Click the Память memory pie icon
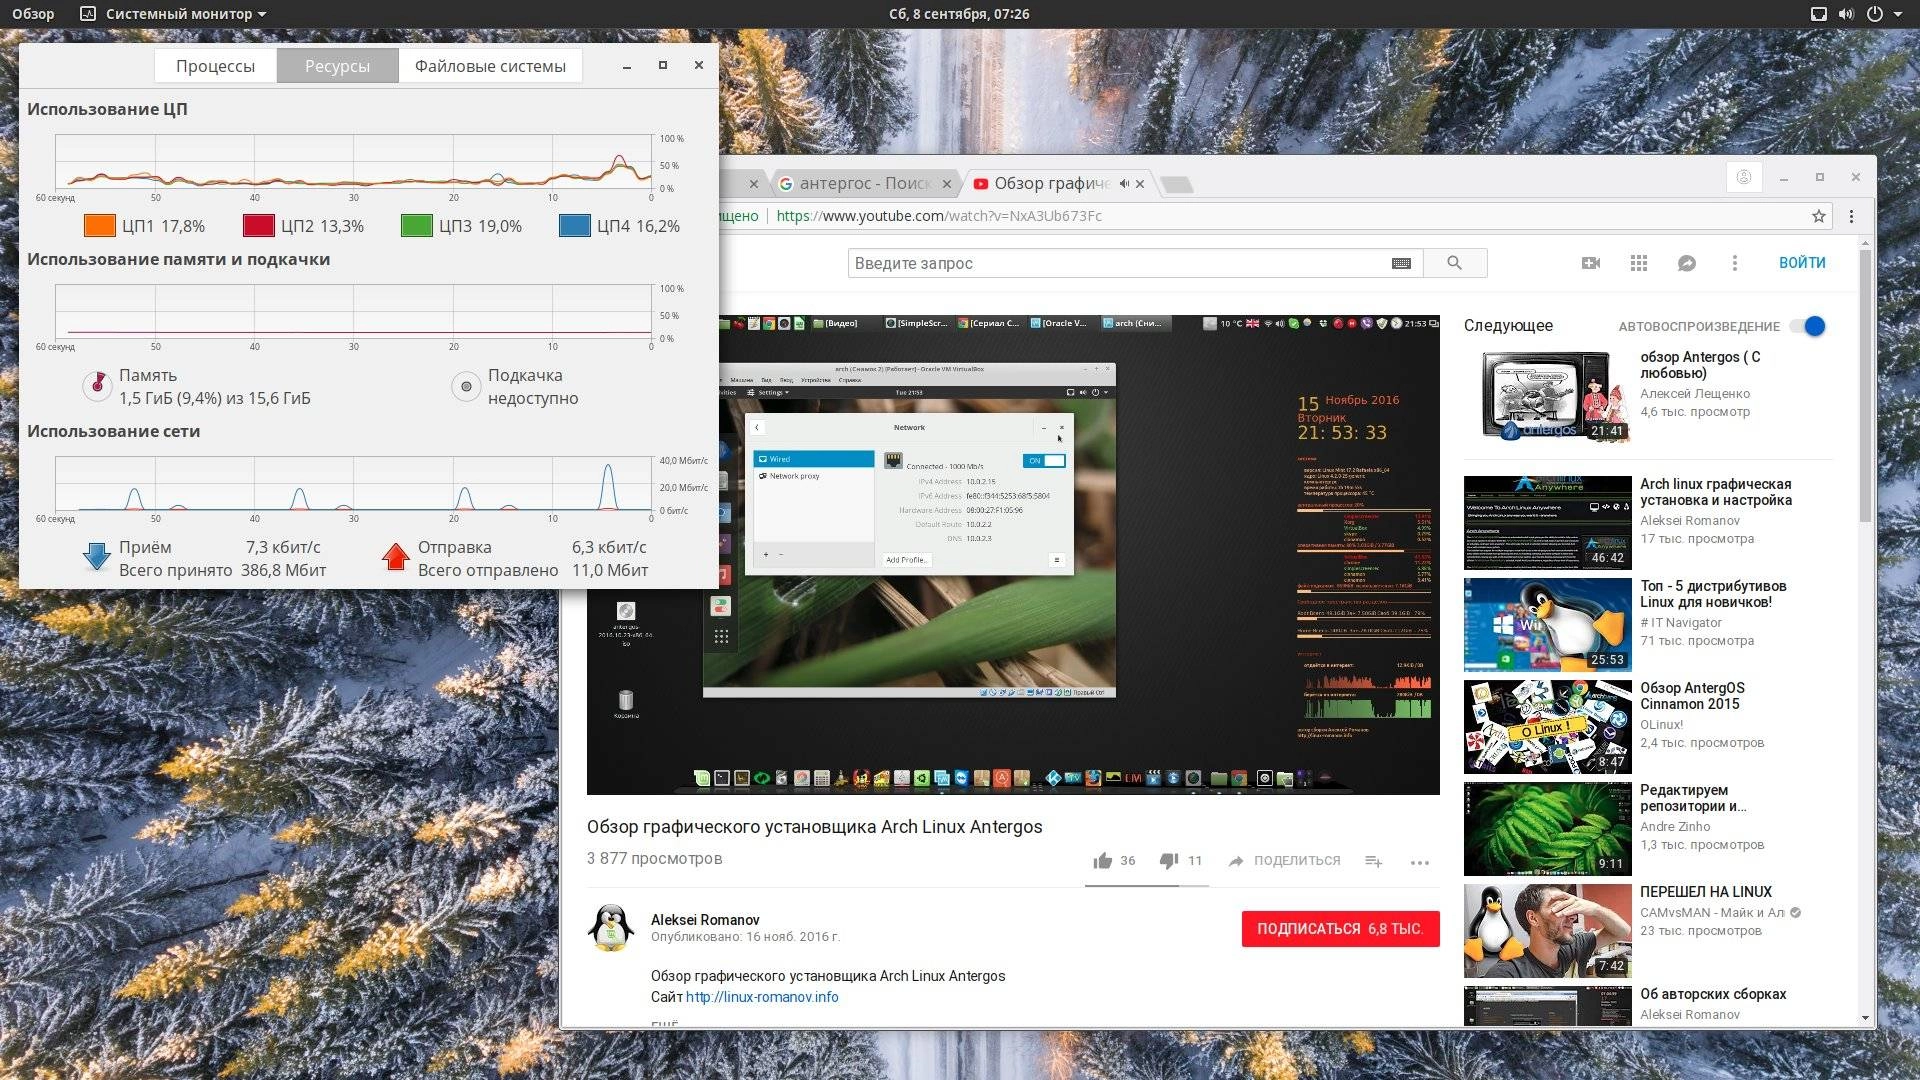1920x1080 pixels. click(x=97, y=386)
